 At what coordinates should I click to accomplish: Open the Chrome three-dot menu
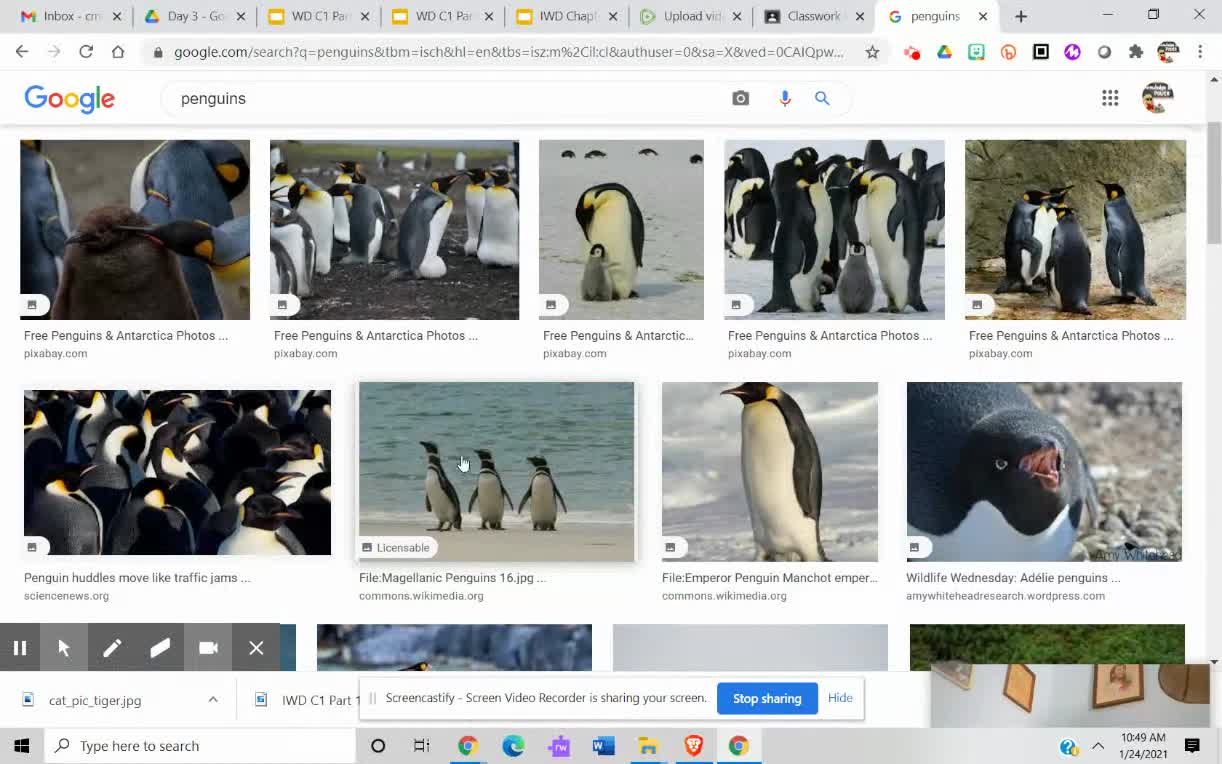click(x=1200, y=52)
